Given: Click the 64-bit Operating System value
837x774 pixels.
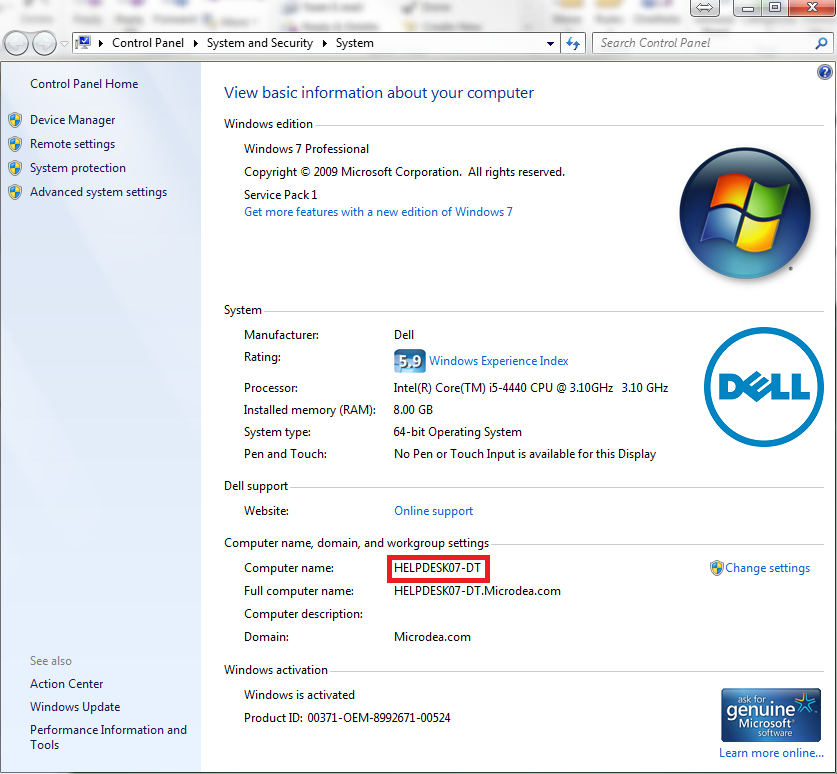Looking at the screenshot, I should [457, 432].
